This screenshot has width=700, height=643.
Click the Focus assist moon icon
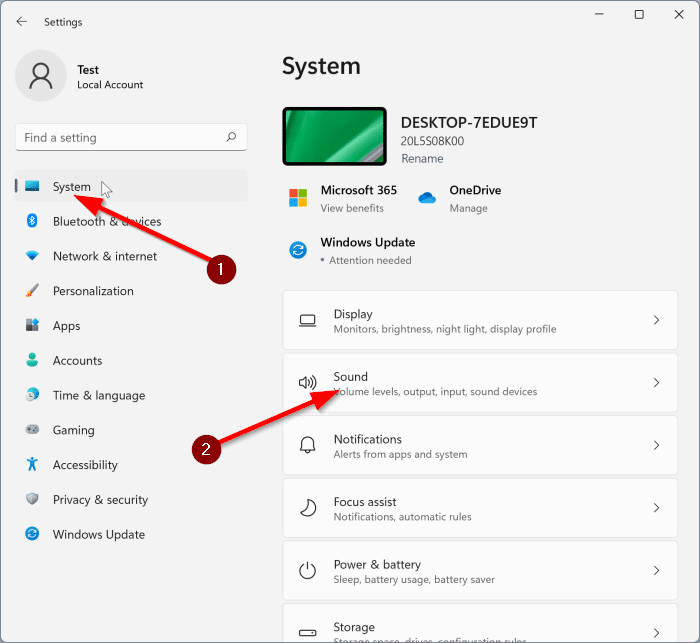point(308,508)
